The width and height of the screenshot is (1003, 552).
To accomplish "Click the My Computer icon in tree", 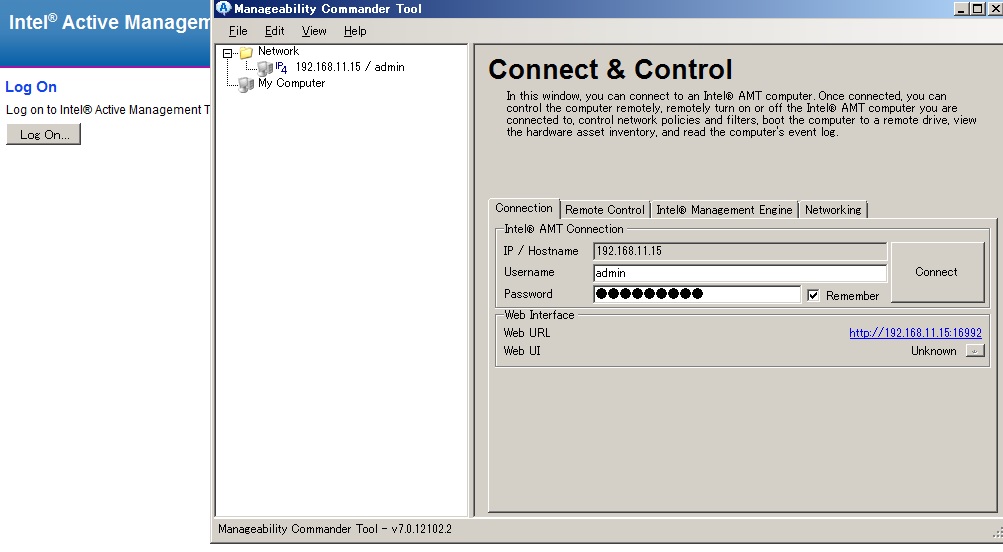I will [246, 84].
